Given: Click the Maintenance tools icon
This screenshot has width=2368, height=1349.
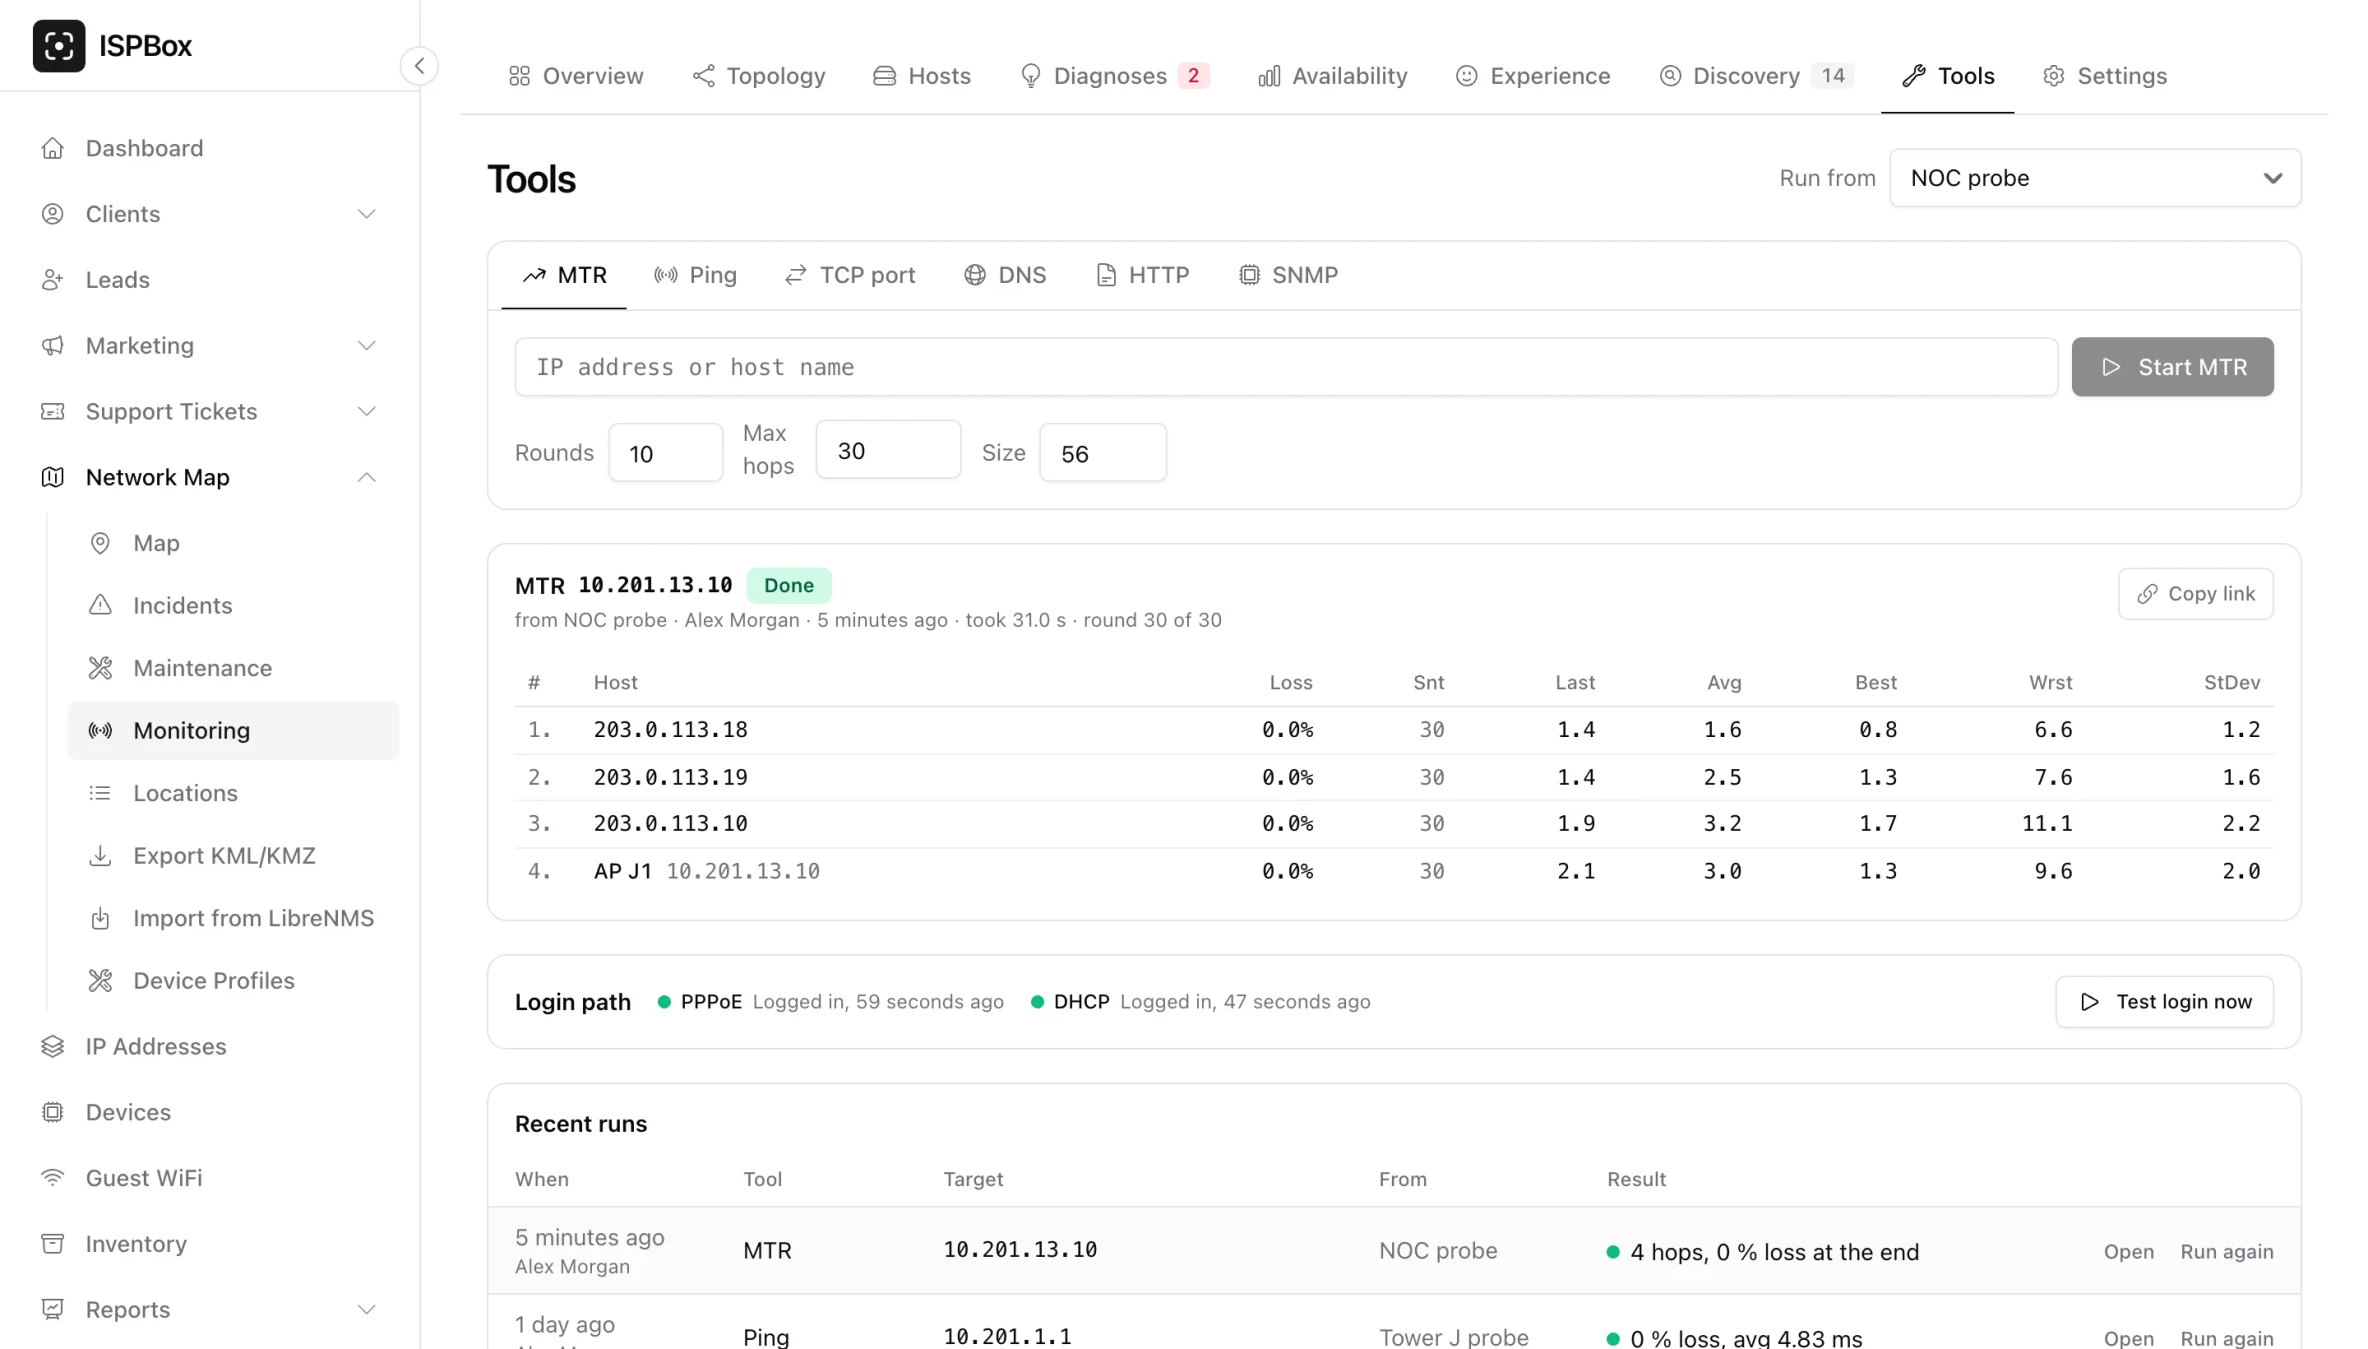Looking at the screenshot, I should (x=100, y=668).
